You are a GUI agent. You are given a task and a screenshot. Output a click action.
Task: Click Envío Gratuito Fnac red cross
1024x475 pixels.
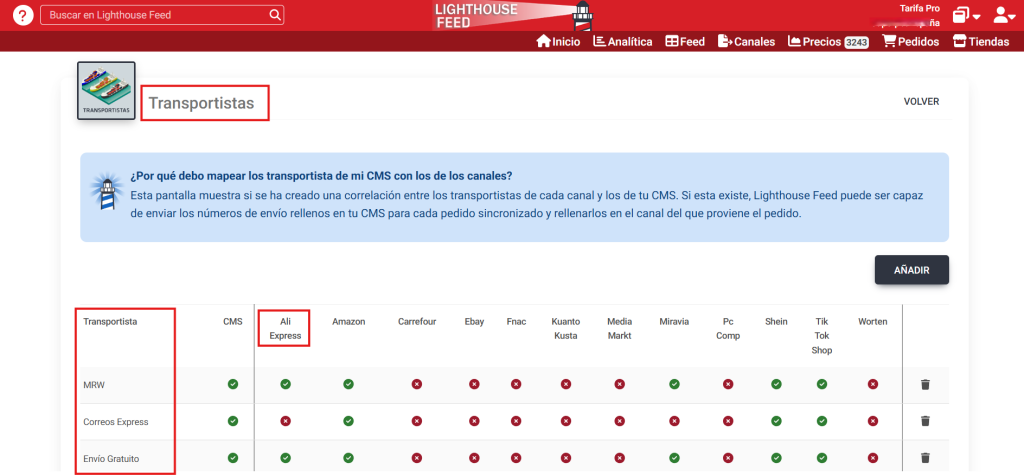pyautogui.click(x=516, y=457)
